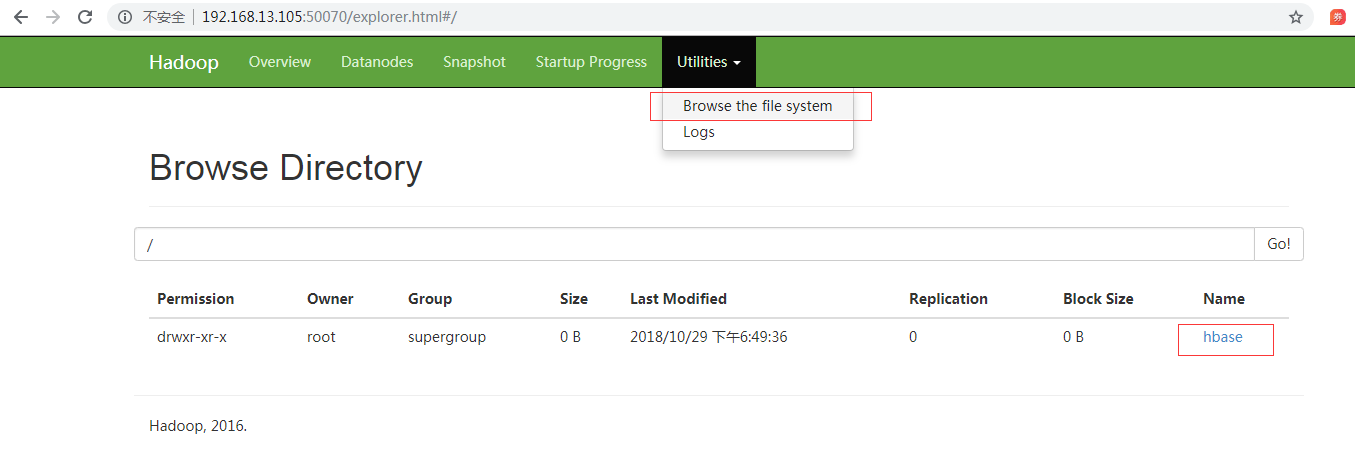The image size is (1355, 458).
Task: Go to the Overview tab
Action: (x=280, y=62)
